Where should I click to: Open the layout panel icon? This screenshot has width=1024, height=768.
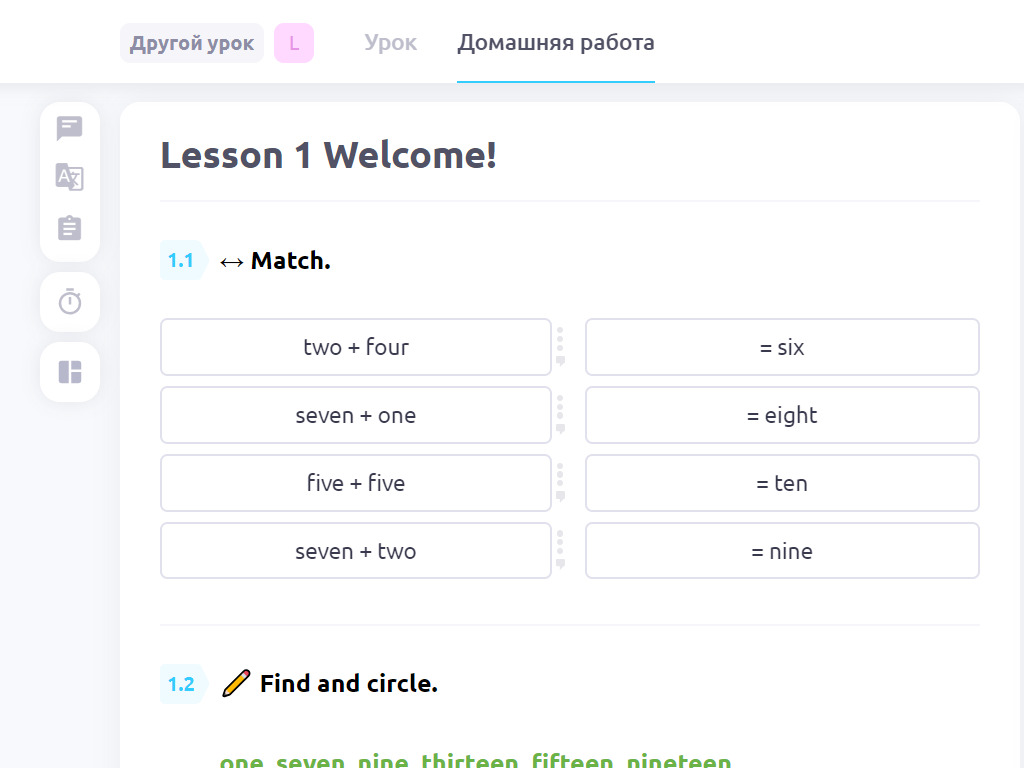[x=70, y=372]
